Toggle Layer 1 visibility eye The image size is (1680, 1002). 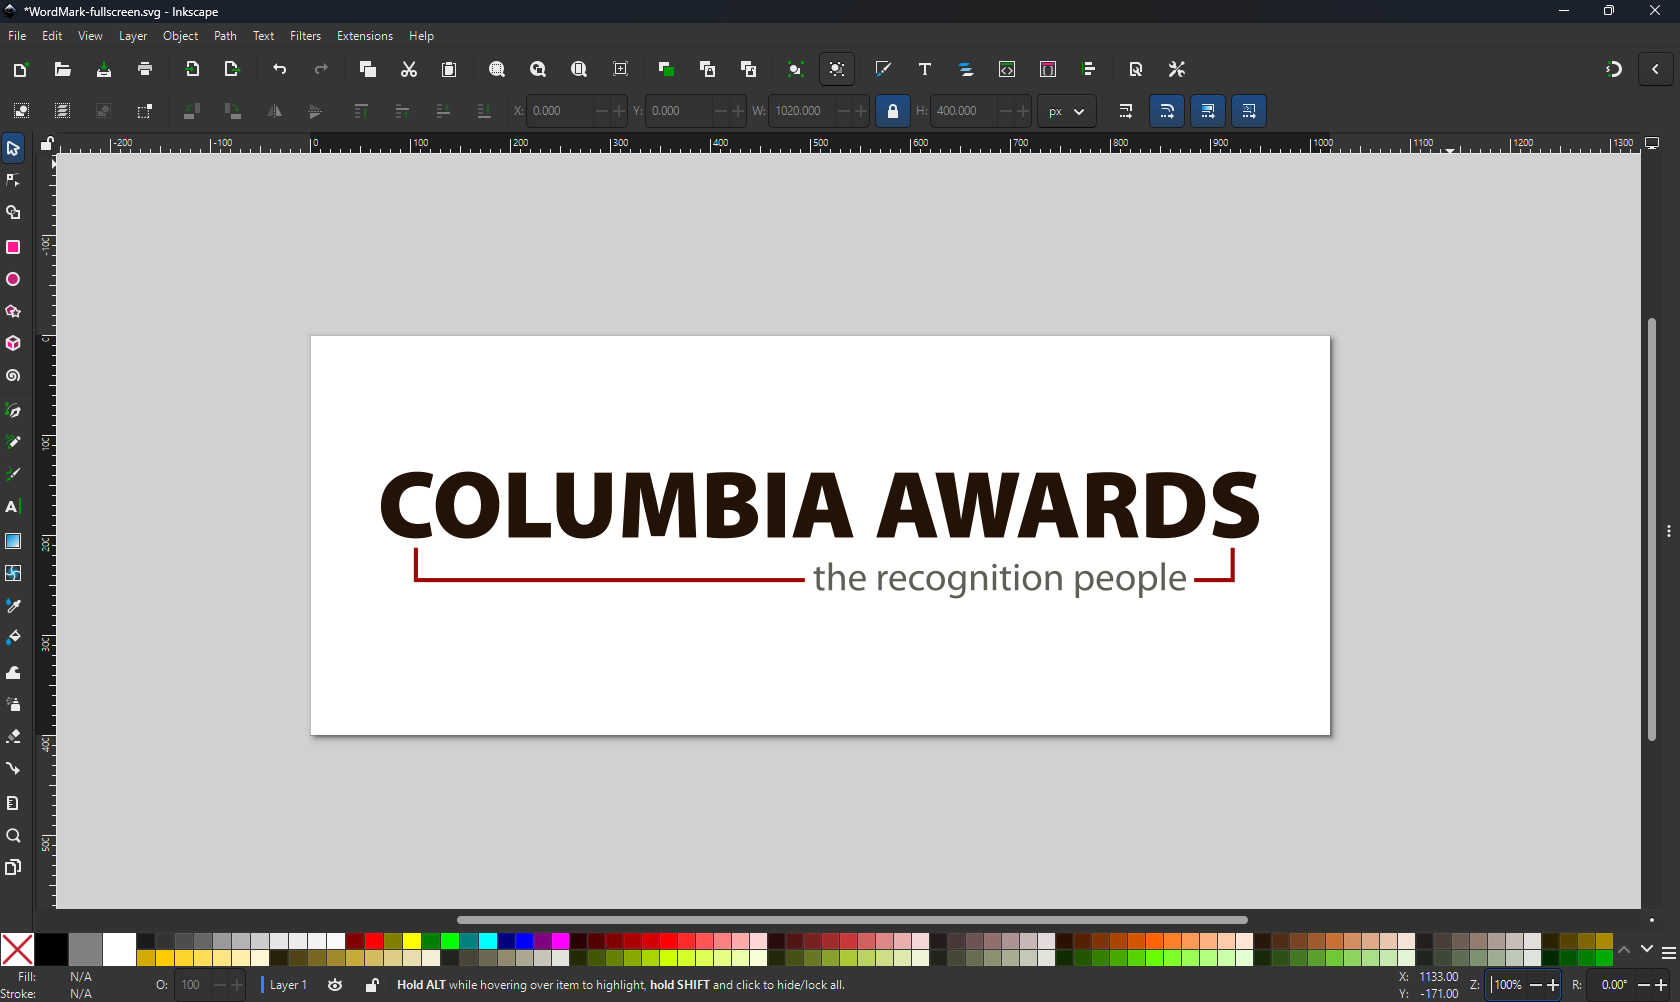(335, 985)
